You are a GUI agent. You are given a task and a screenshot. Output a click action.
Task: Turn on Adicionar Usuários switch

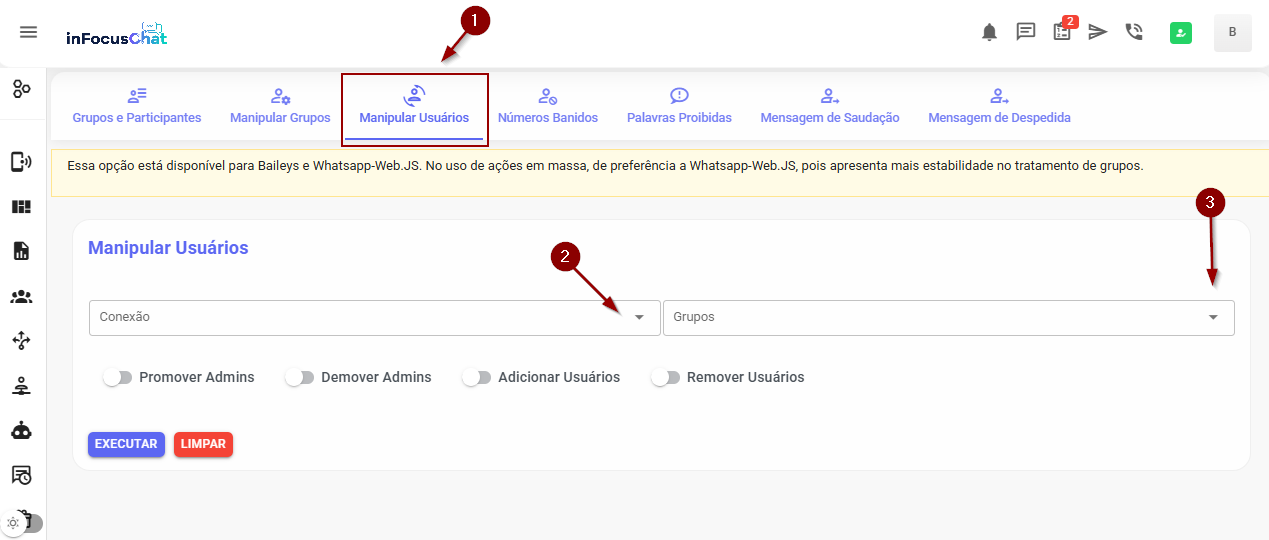[476, 378]
